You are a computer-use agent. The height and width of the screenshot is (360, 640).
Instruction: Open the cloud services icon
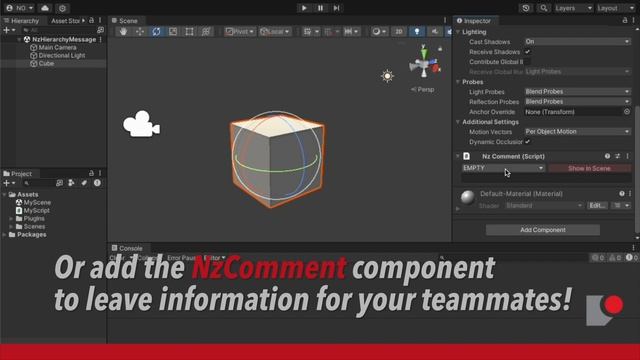tap(45, 8)
